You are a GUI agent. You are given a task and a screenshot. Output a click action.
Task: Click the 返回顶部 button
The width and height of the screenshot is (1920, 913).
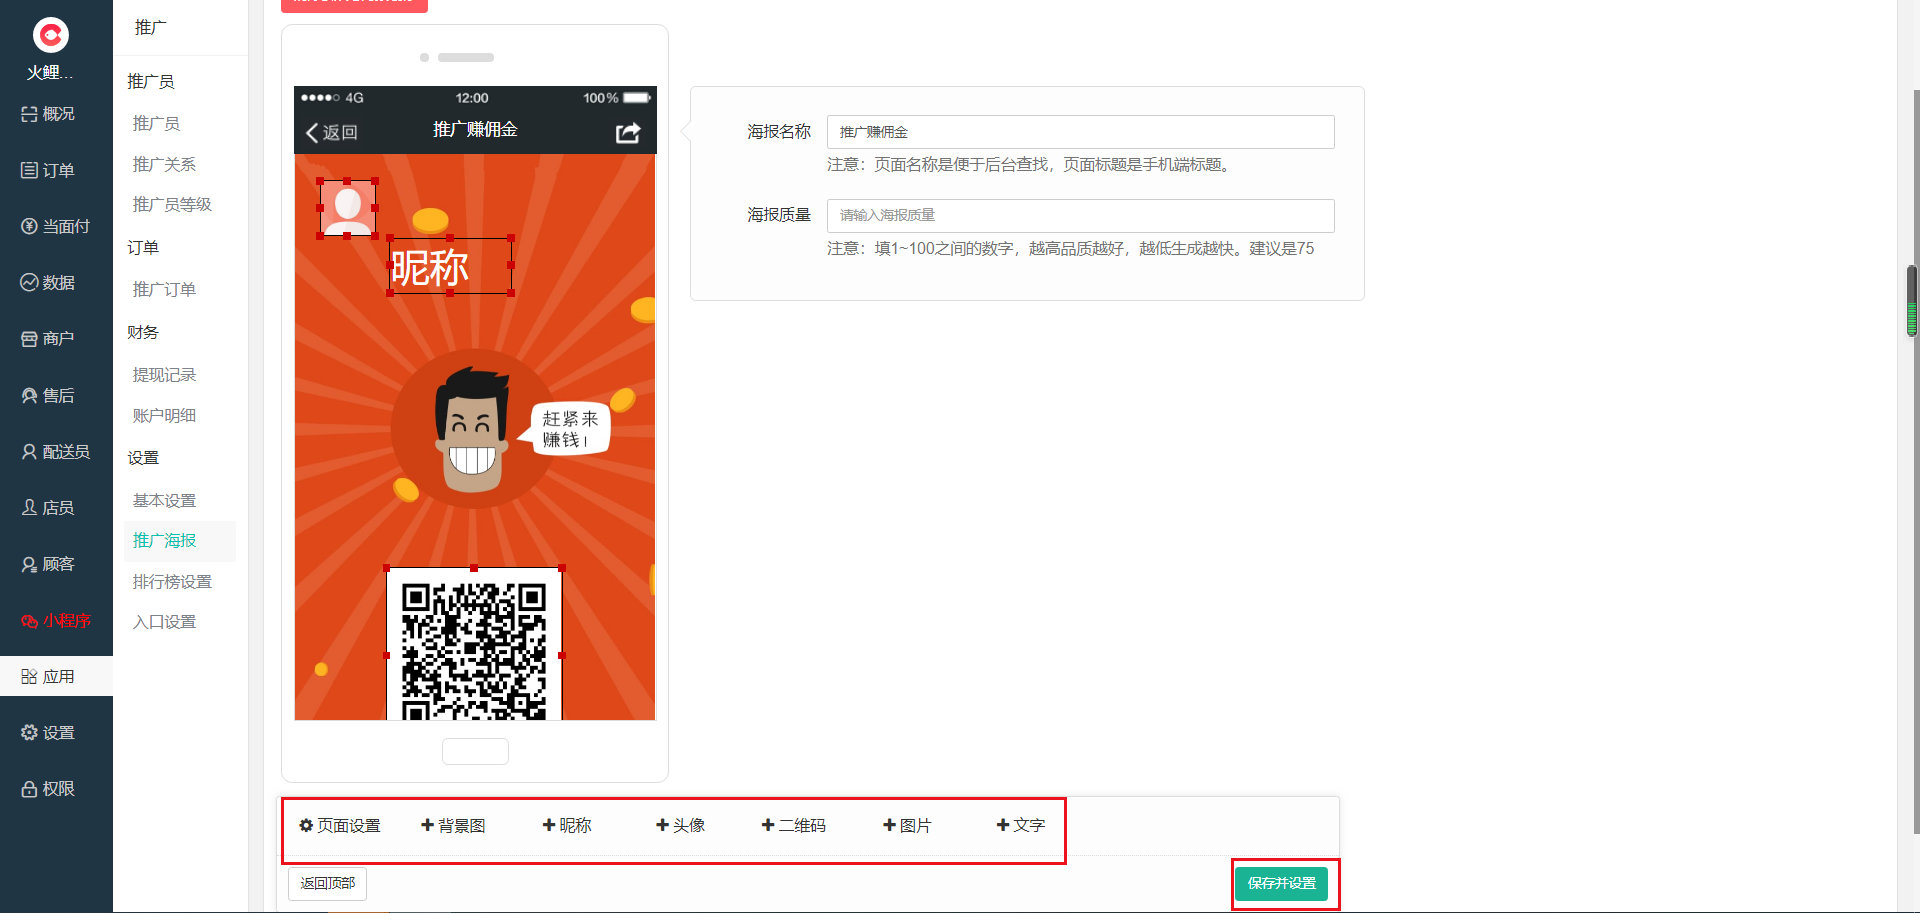click(328, 884)
